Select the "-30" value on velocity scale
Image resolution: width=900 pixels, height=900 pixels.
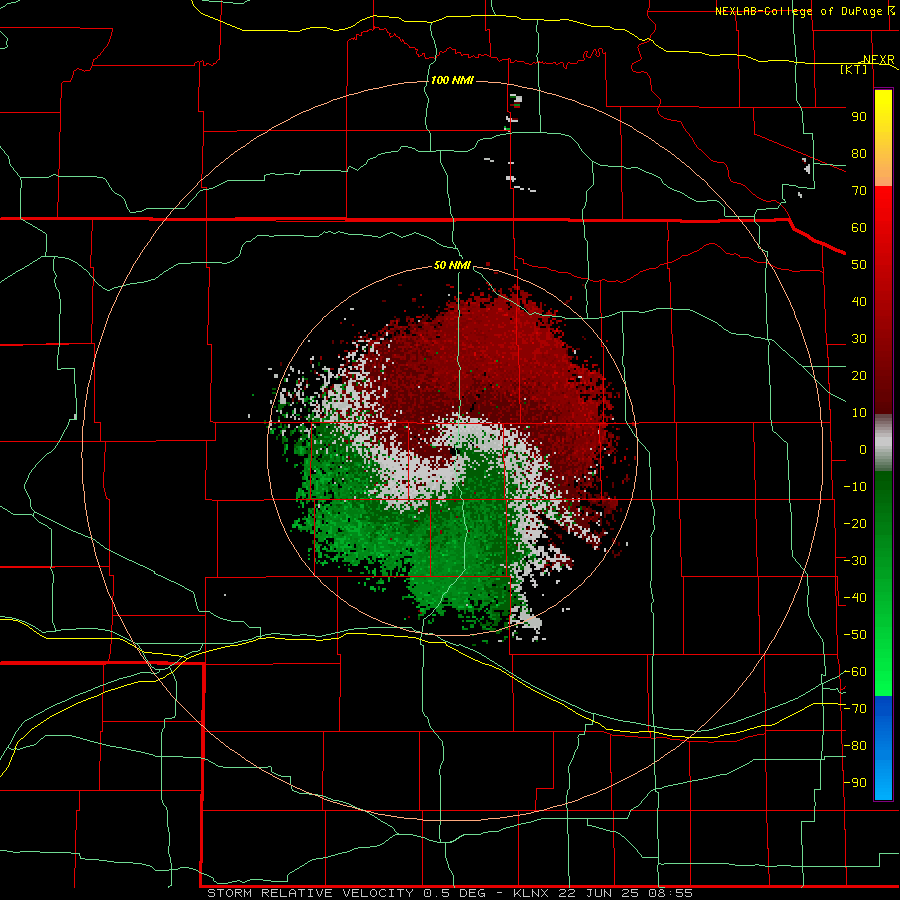(855, 561)
